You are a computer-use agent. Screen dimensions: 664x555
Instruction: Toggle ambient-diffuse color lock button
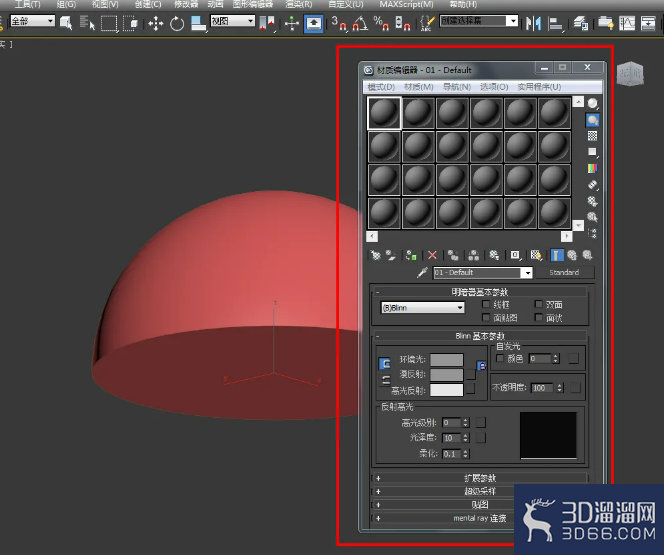pyautogui.click(x=385, y=363)
